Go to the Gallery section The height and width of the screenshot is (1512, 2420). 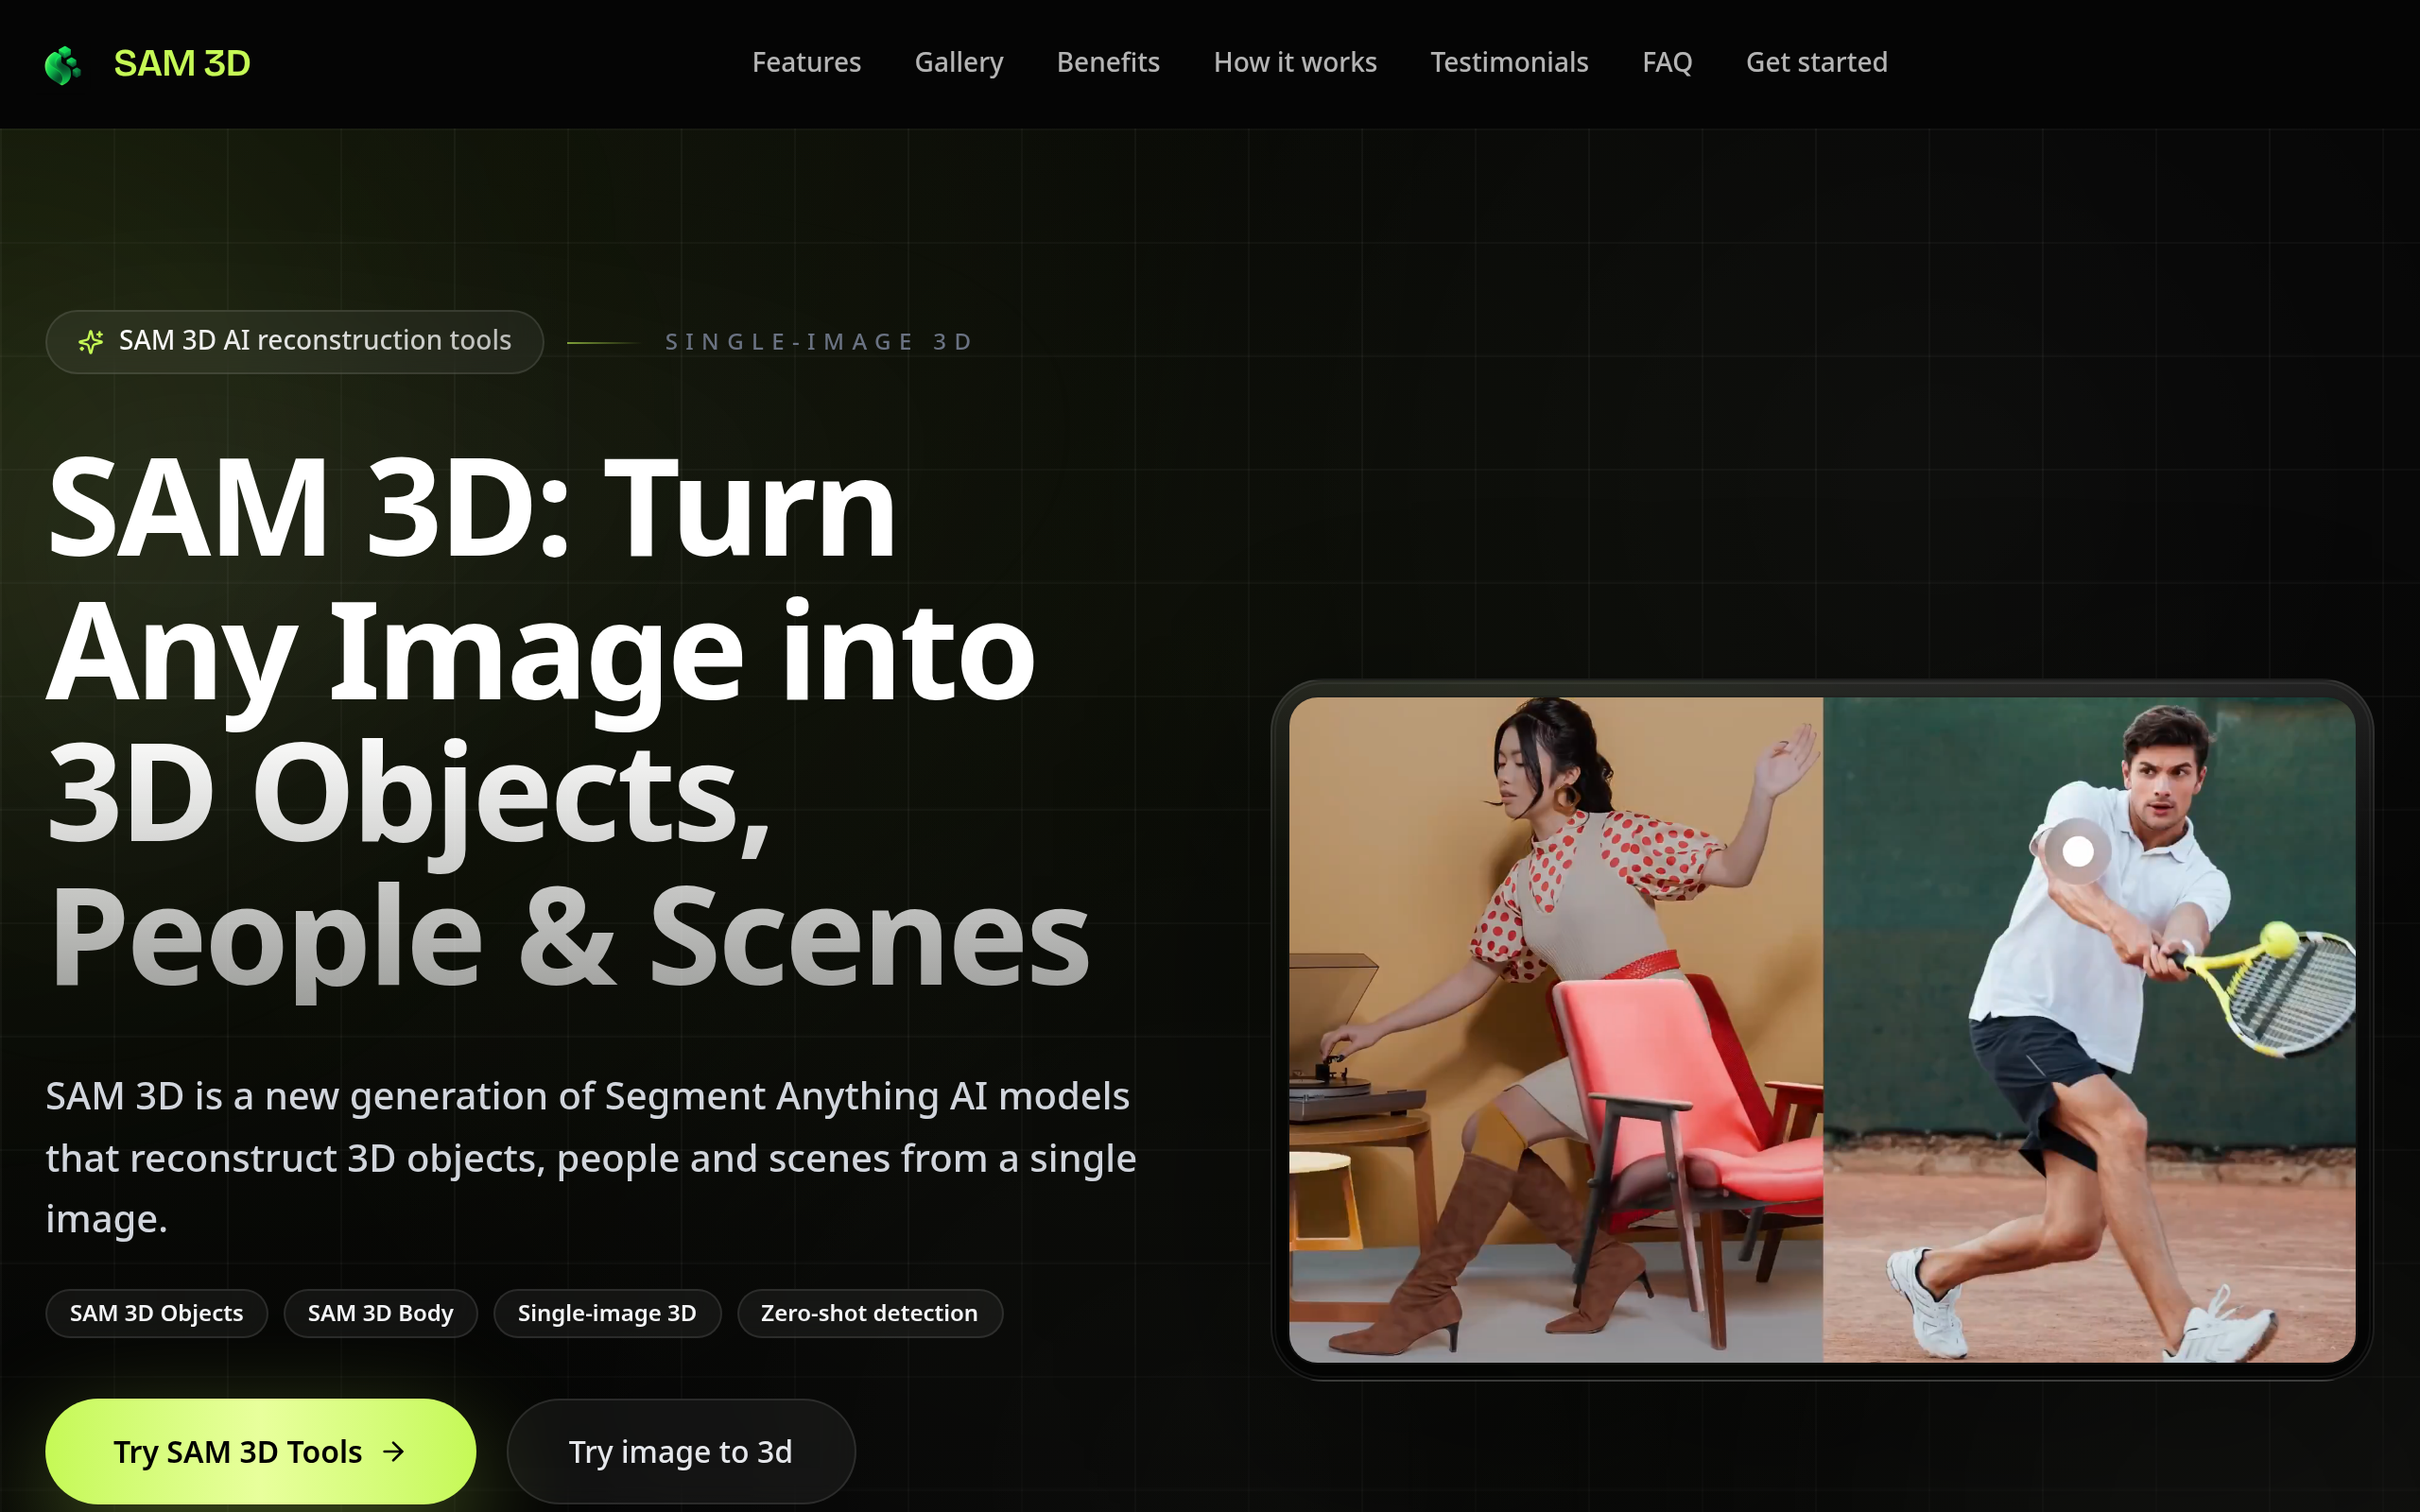958,62
